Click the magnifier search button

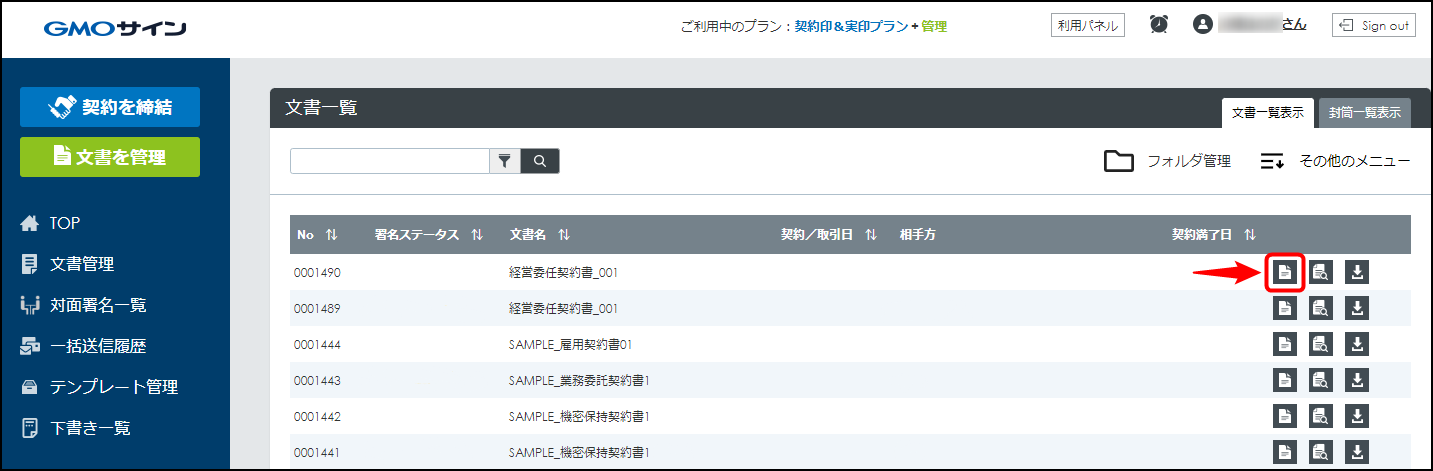pyautogui.click(x=540, y=161)
